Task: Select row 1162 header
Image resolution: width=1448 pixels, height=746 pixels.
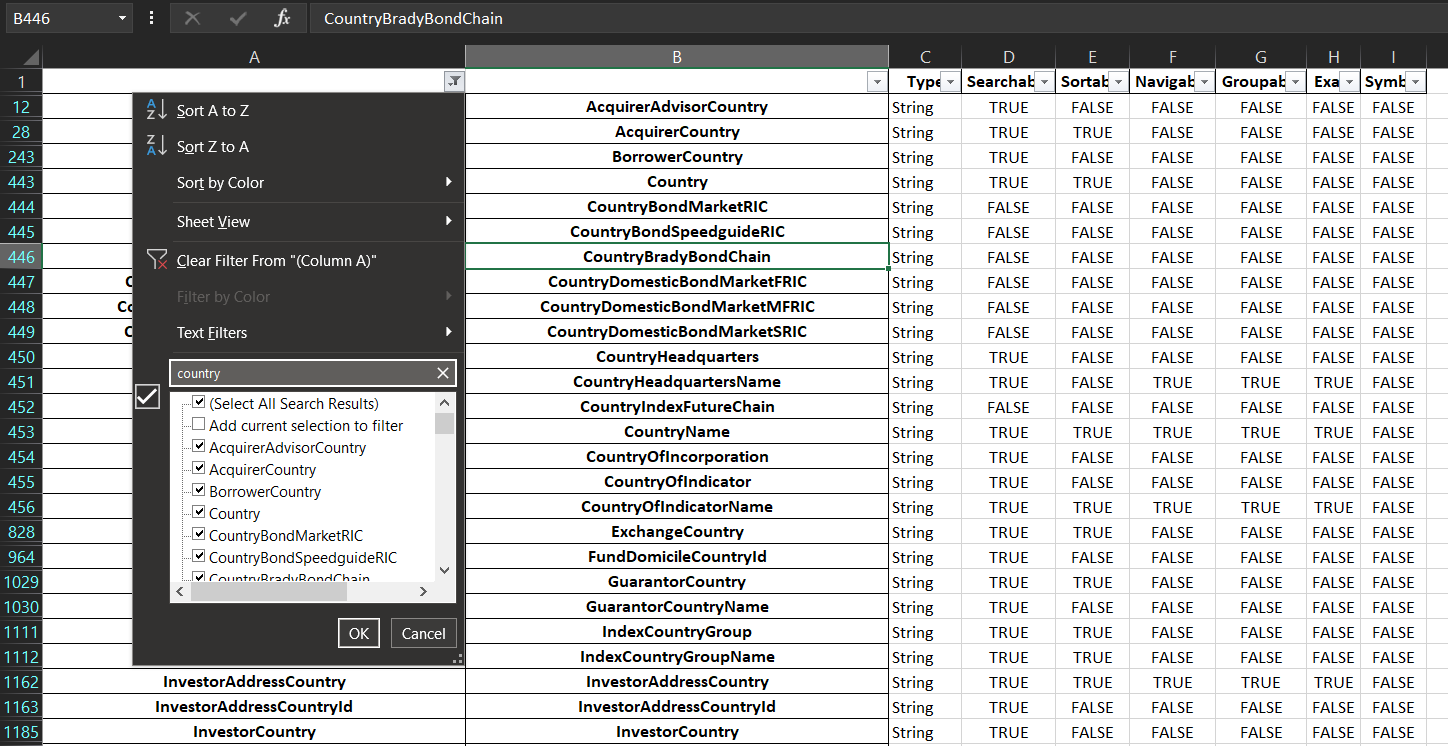Action: [x=21, y=682]
